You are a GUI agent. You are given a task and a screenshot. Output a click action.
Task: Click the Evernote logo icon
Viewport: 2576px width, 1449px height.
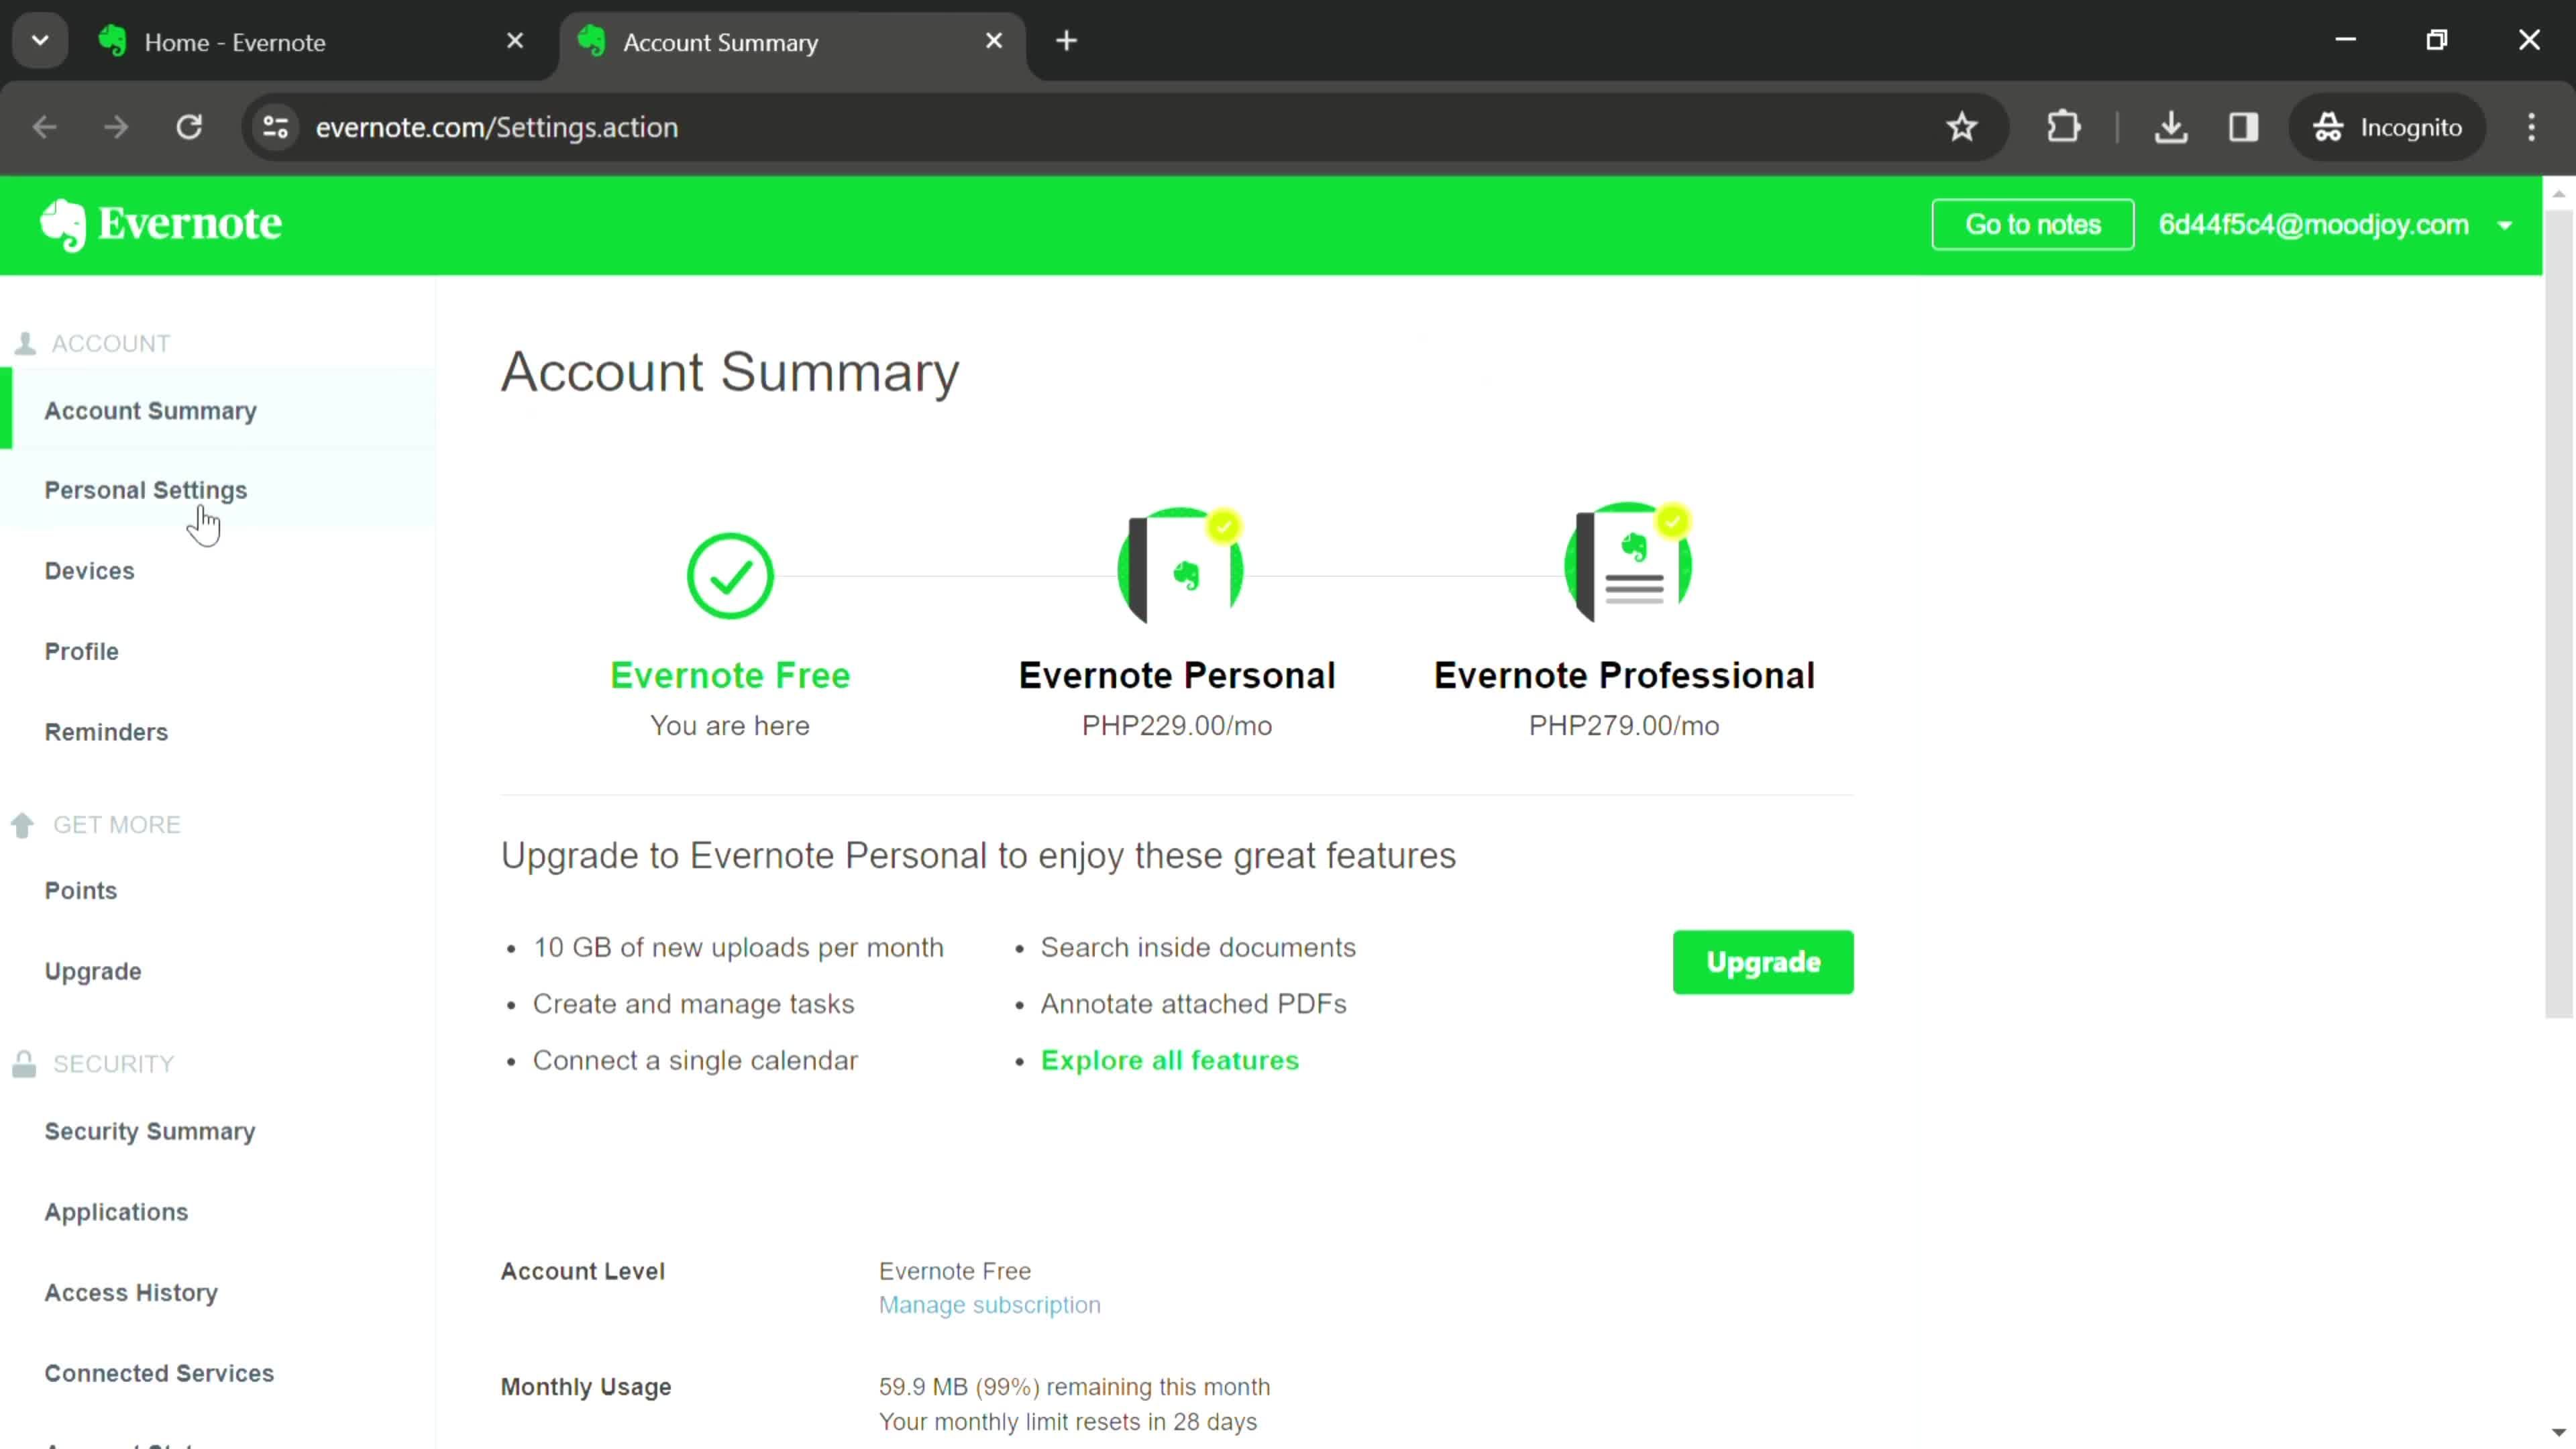62,225
